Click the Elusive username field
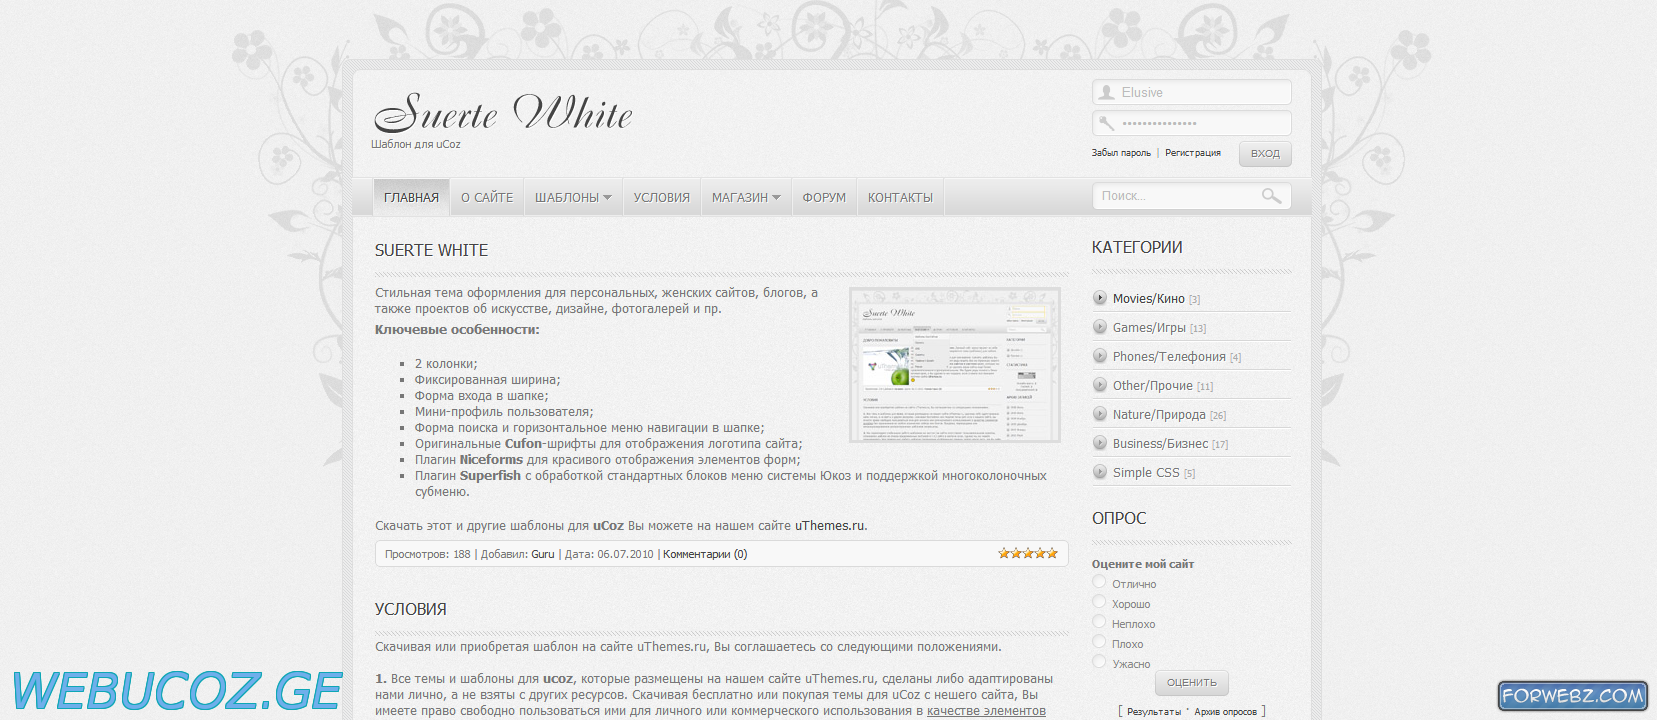The width and height of the screenshot is (1657, 720). [x=1192, y=92]
